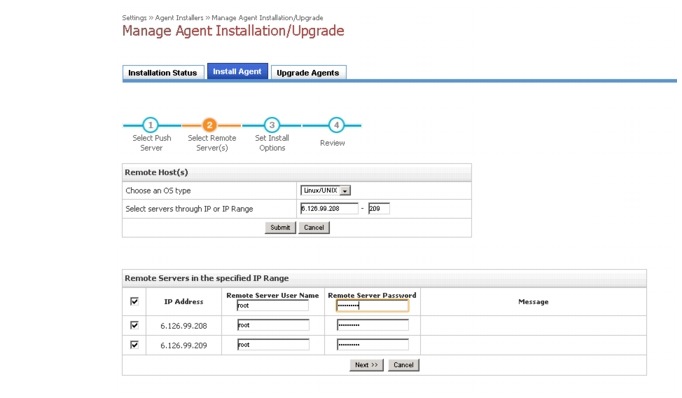The image size is (682, 398).
Task: Click step 3 Set Install Options circle
Action: (x=272, y=125)
